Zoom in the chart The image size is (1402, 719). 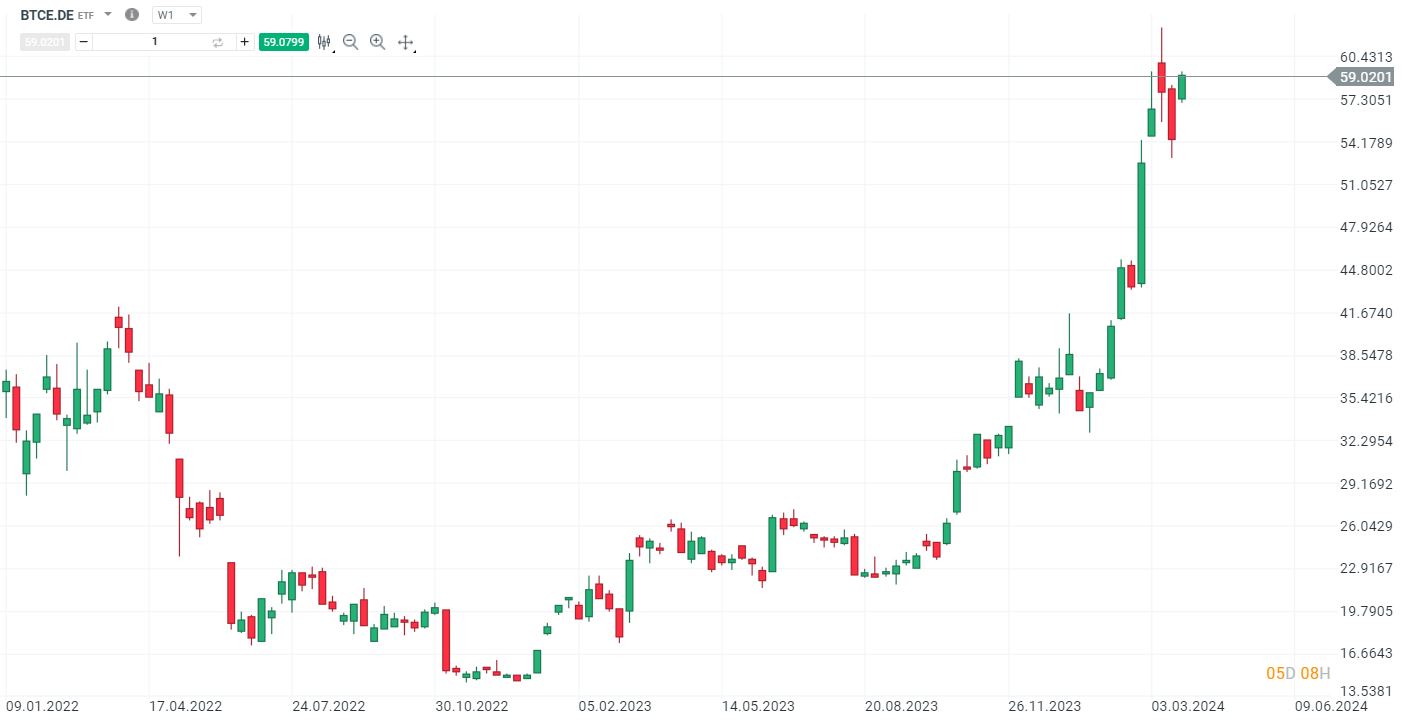377,42
